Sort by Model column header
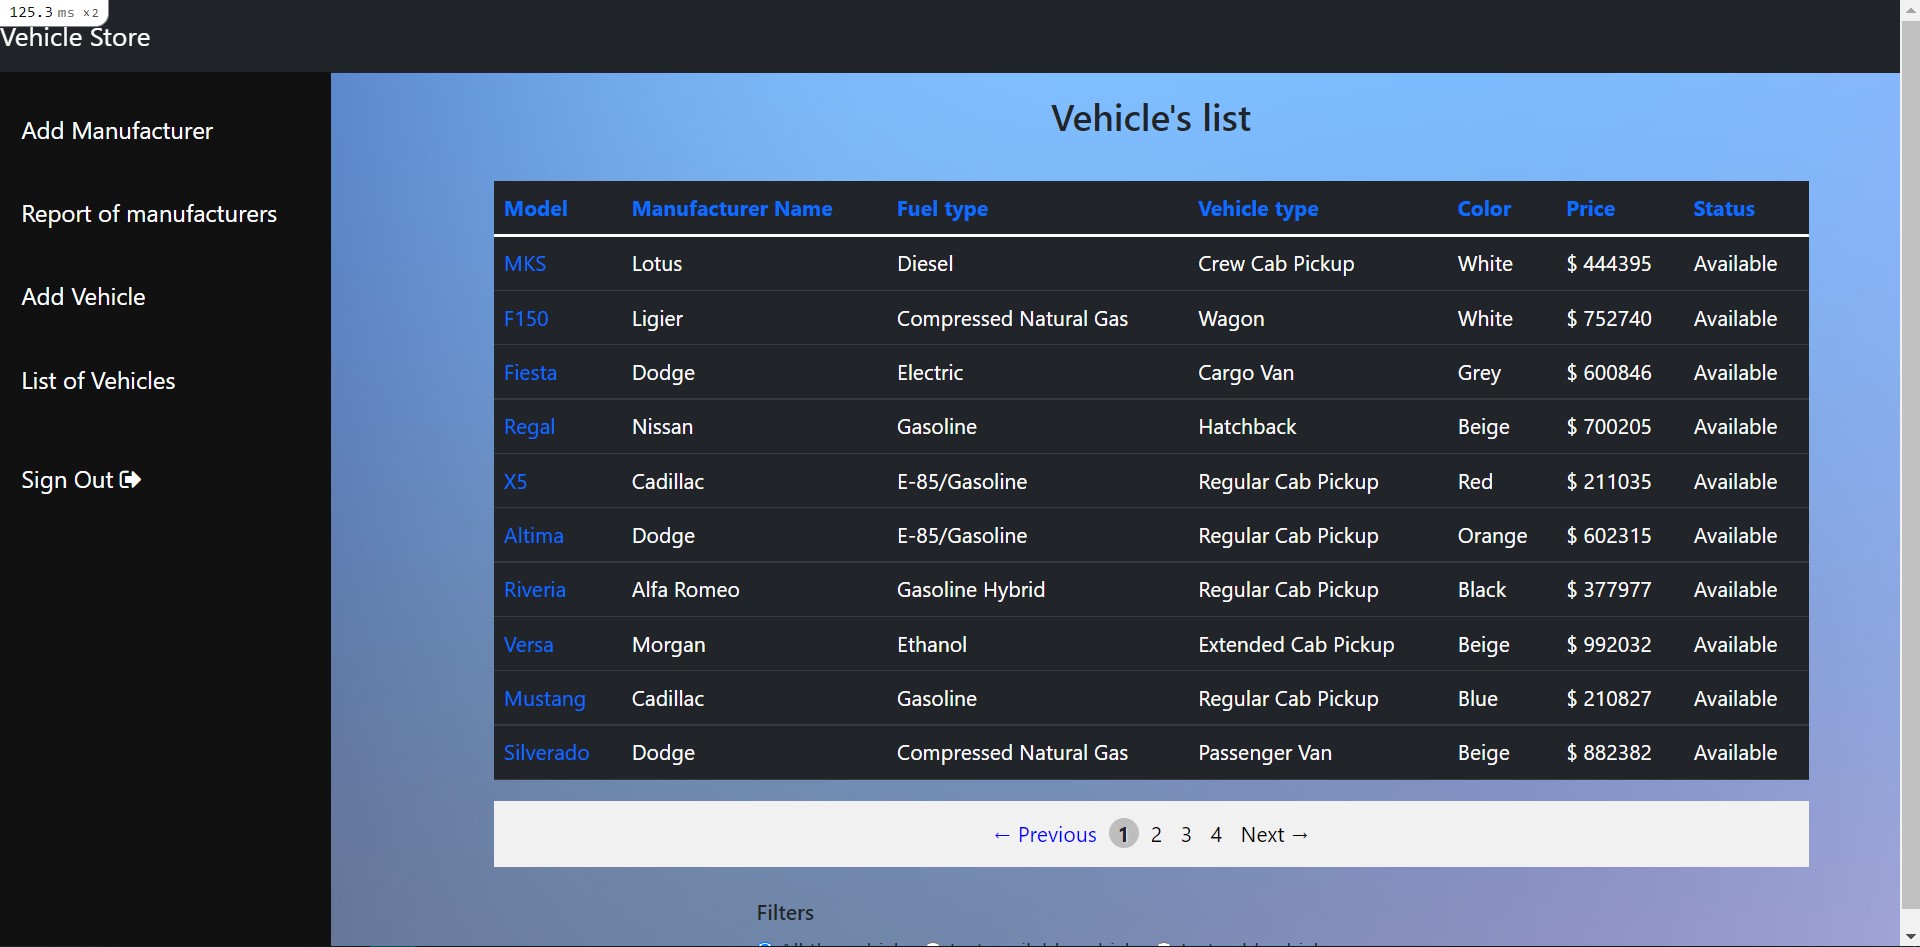The height and width of the screenshot is (947, 1920). 535,209
